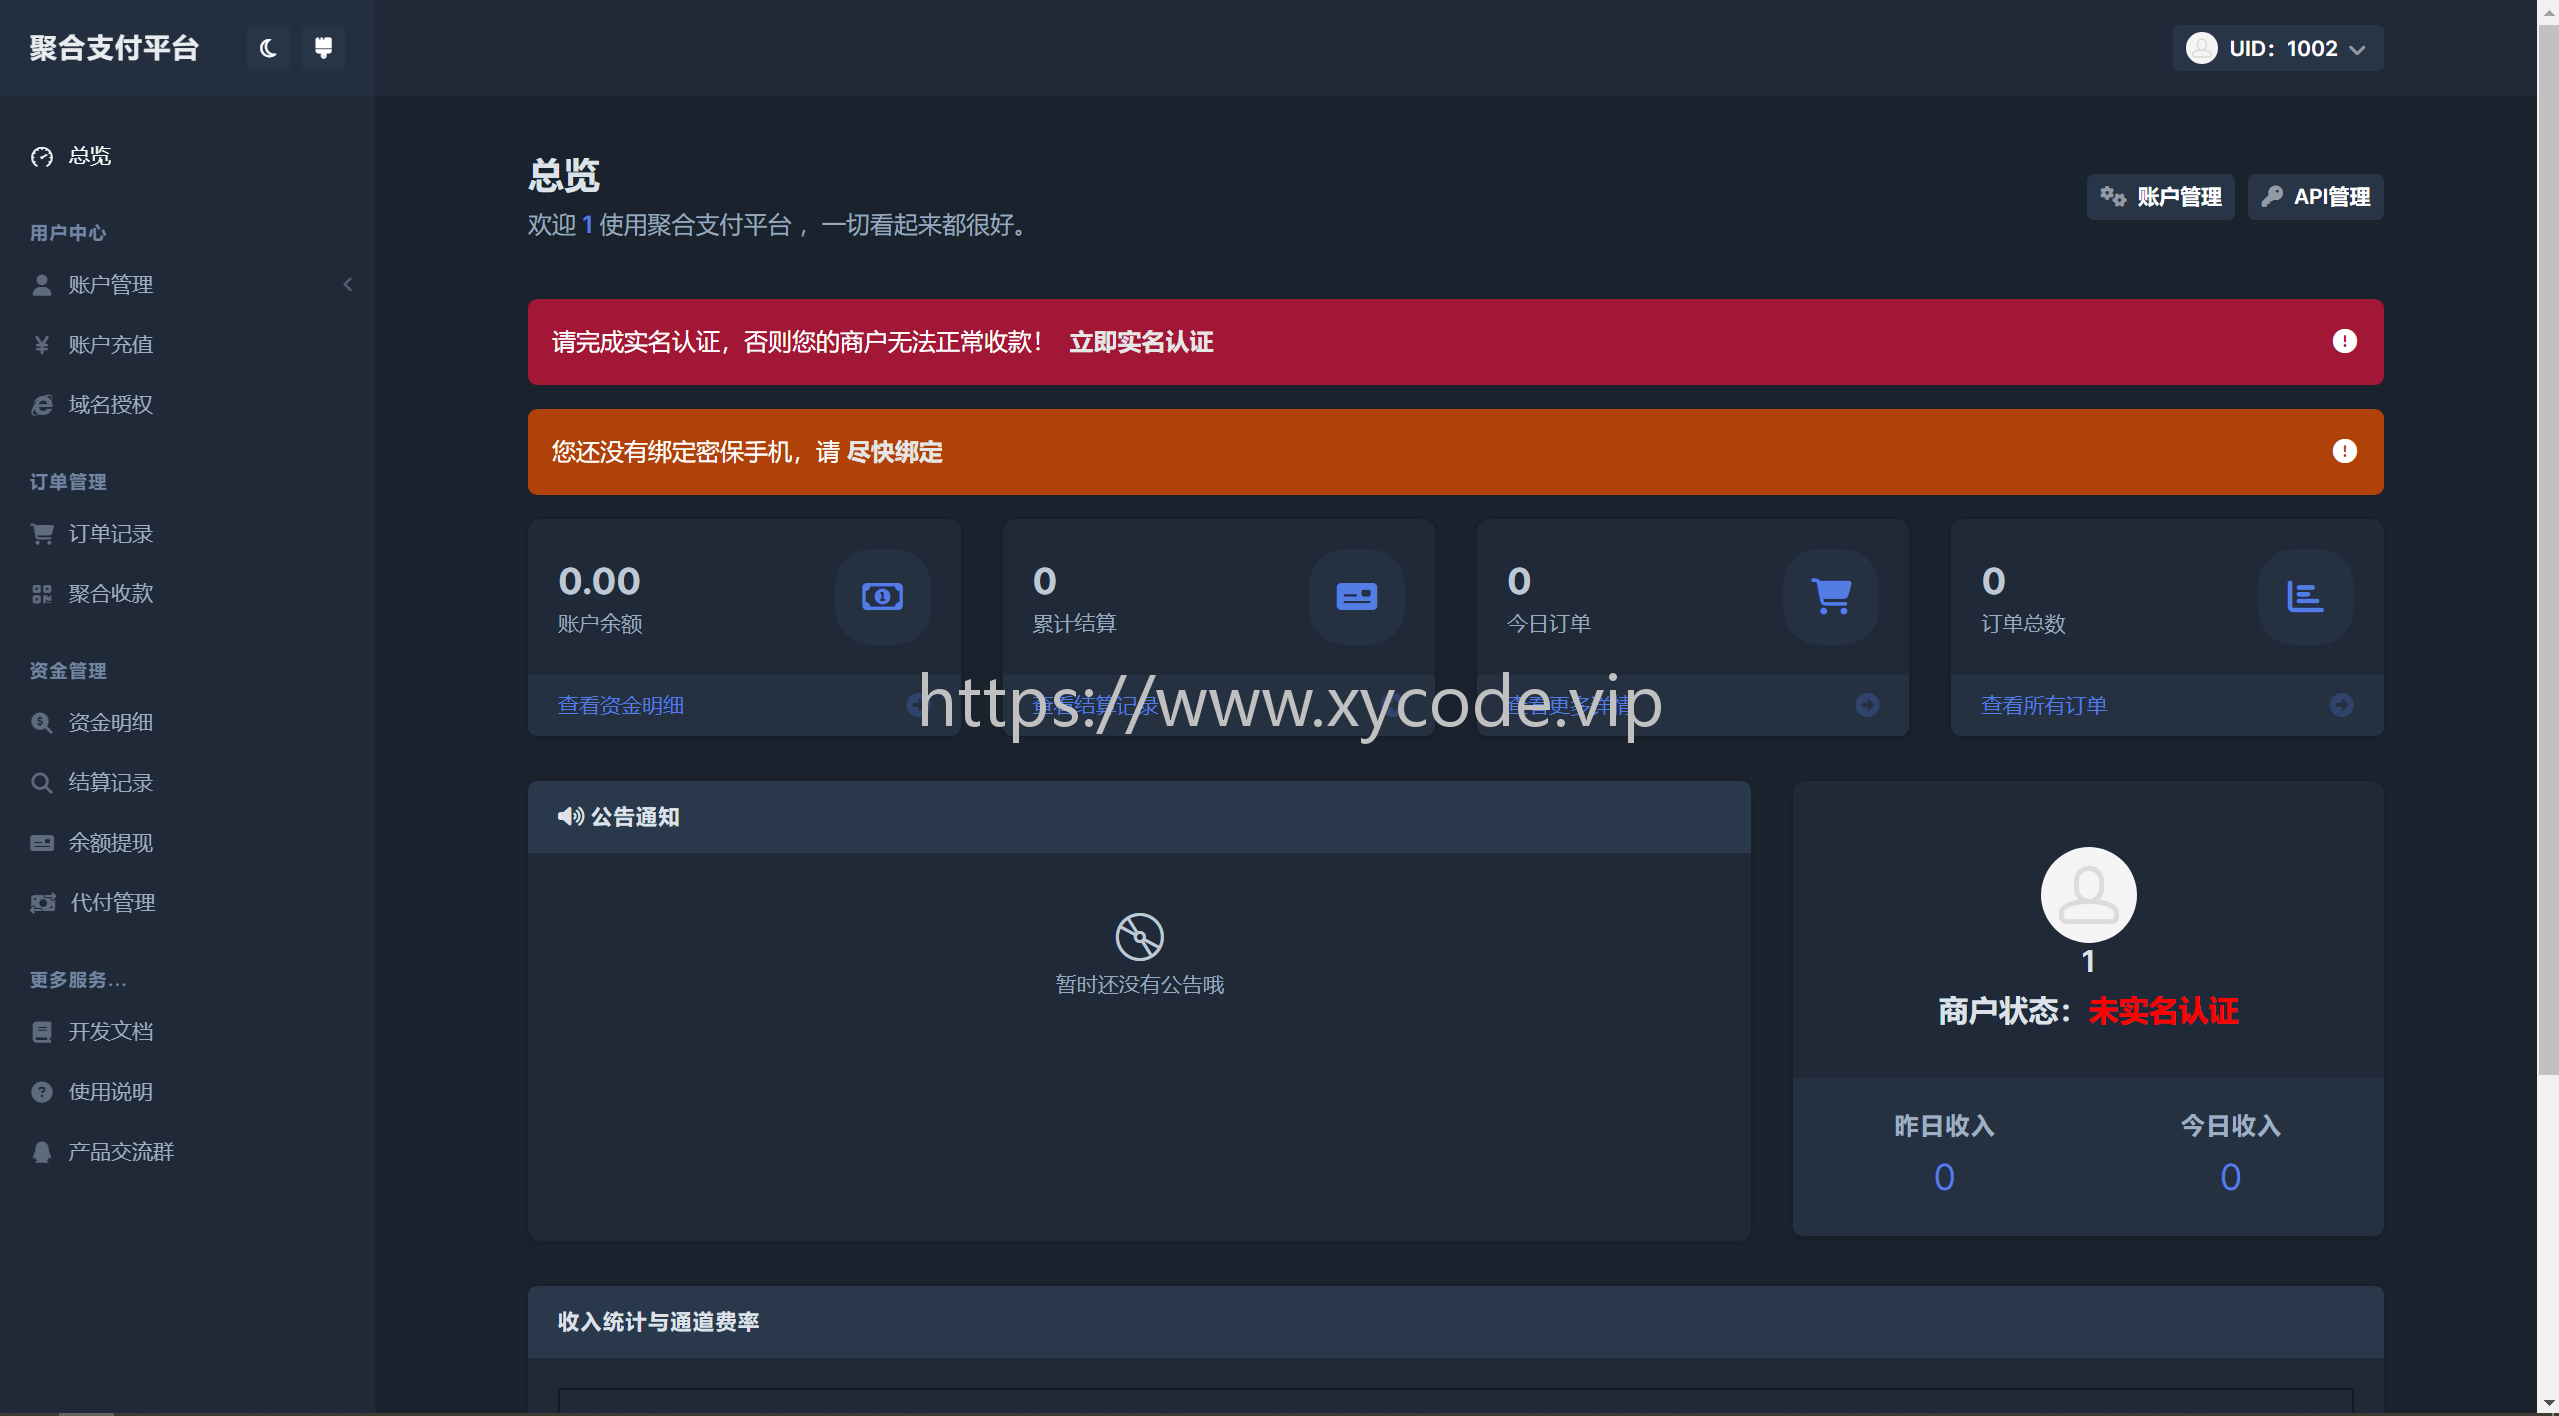The image size is (2559, 1416).
Task: Open 查看所有订单 link
Action: pos(2044,706)
